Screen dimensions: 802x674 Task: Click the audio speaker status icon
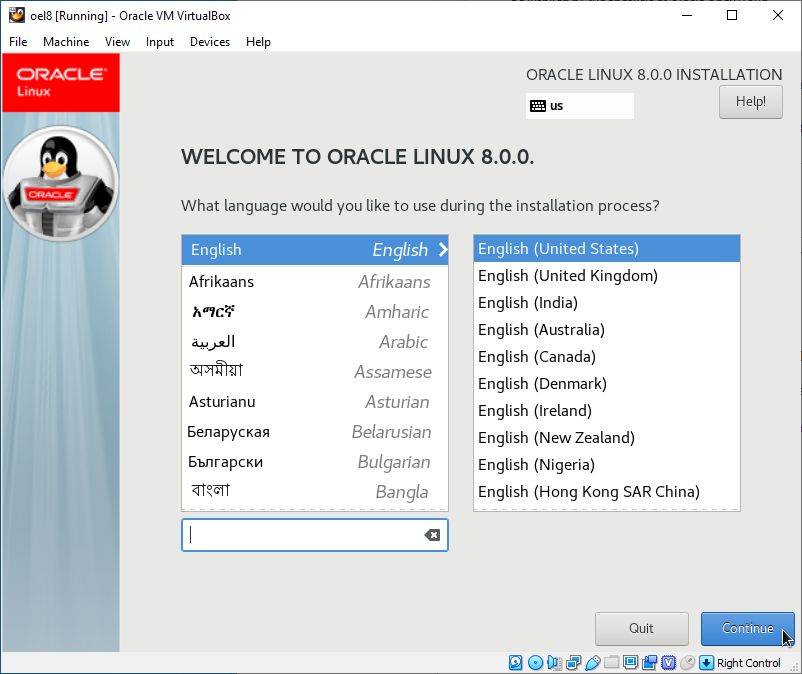click(554, 663)
